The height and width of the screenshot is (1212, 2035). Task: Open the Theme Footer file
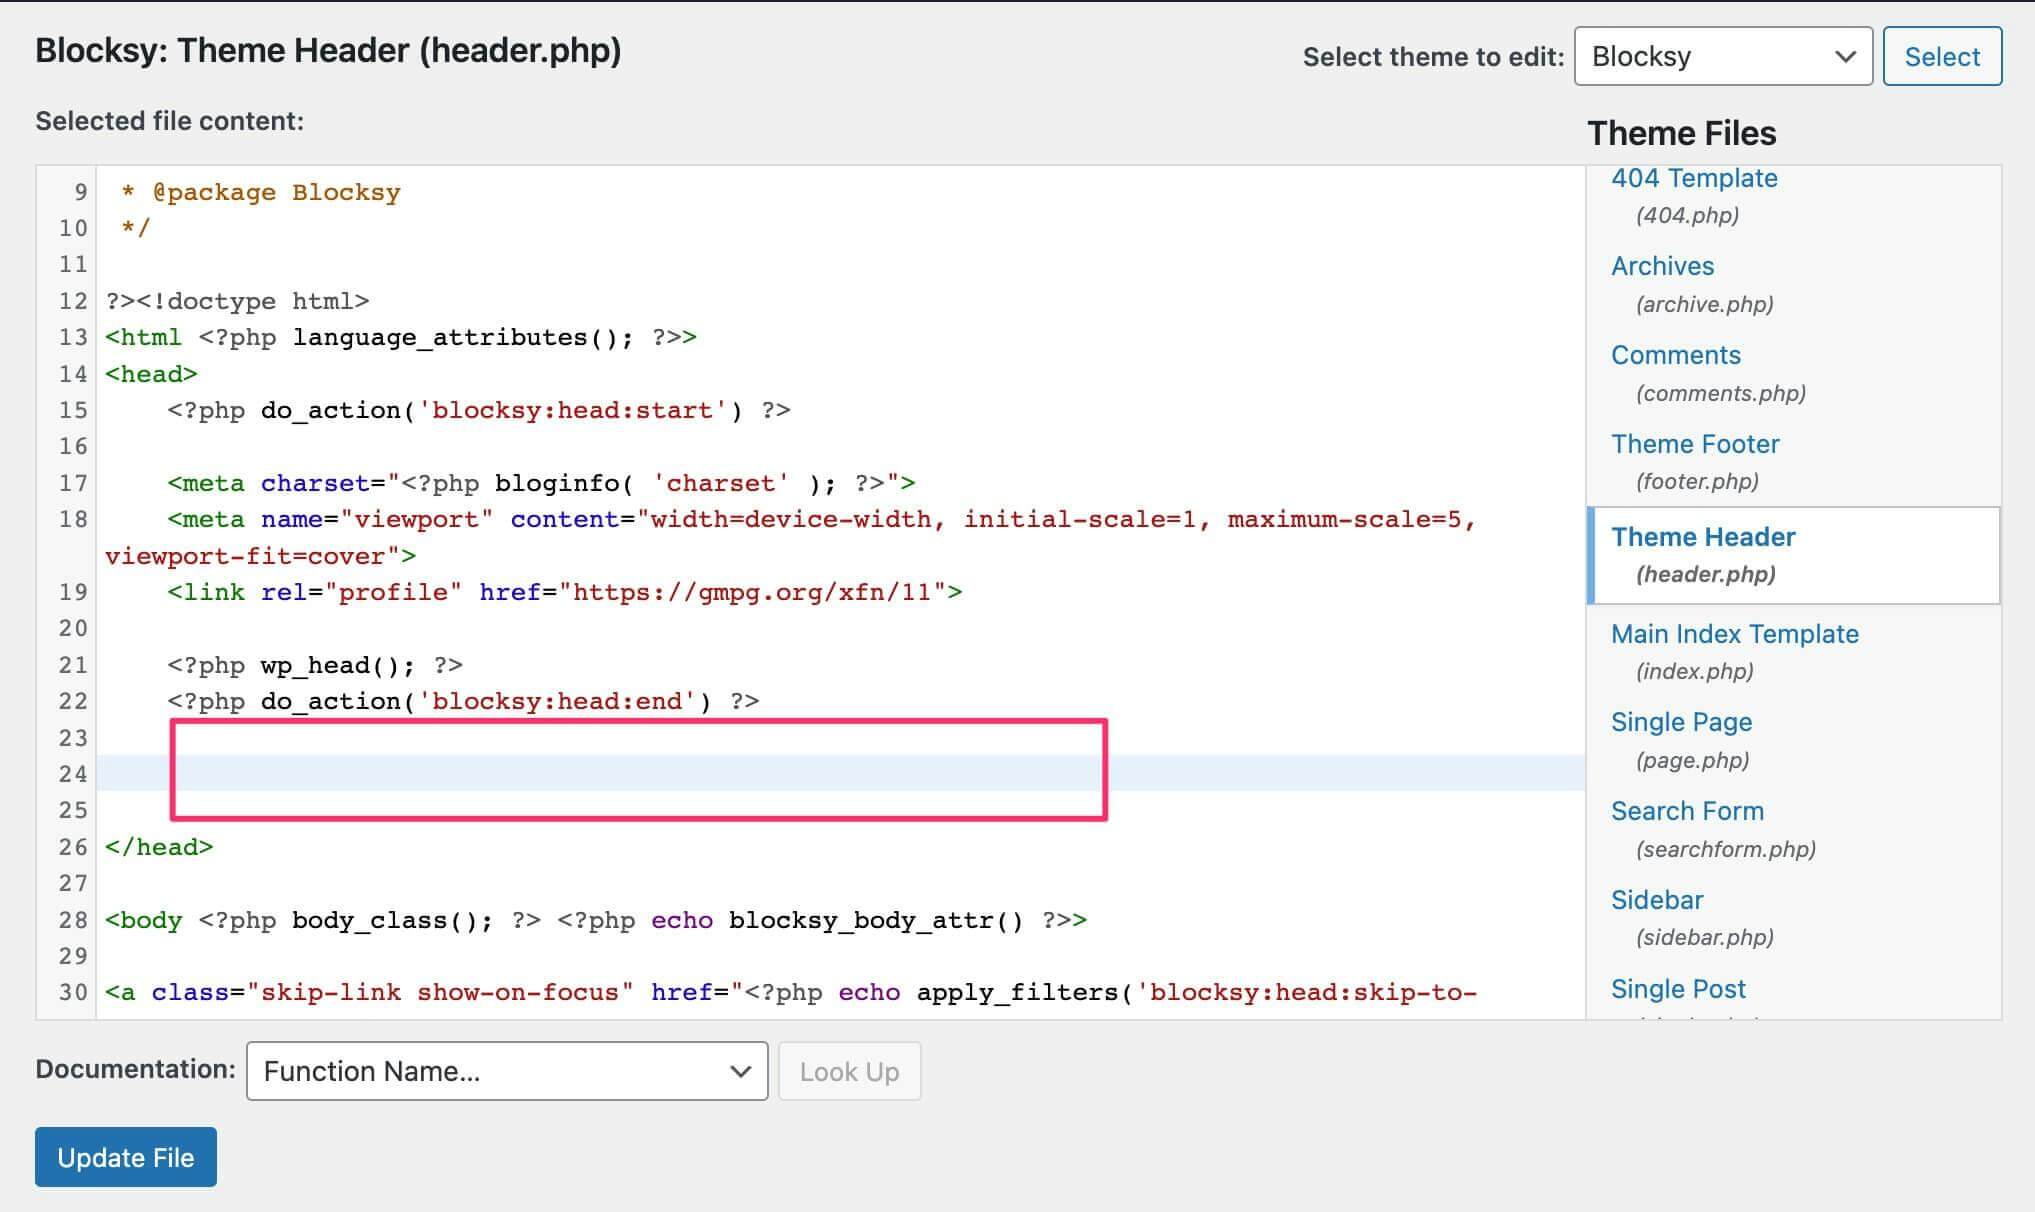coord(1695,443)
